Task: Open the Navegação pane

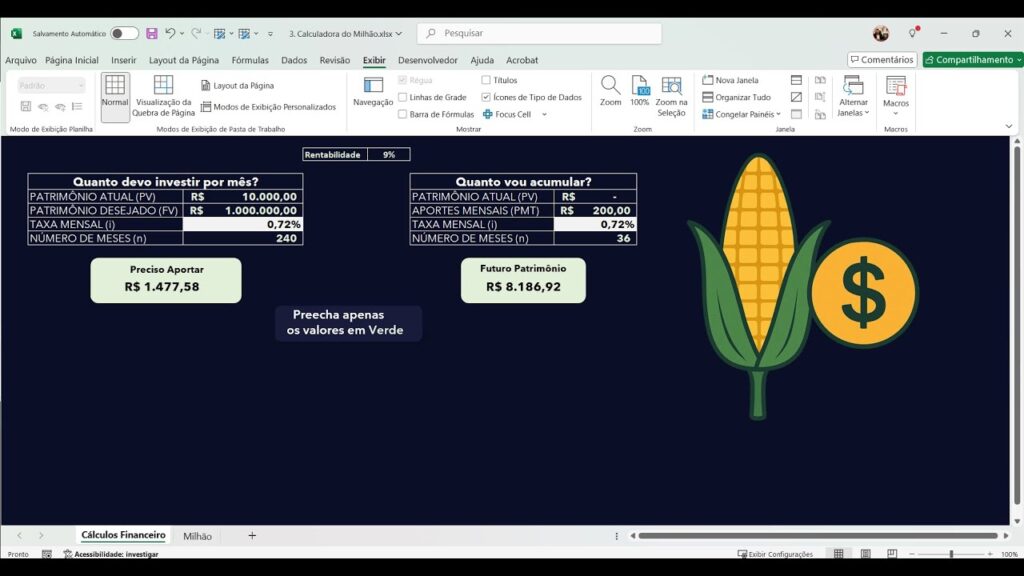Action: (x=373, y=91)
